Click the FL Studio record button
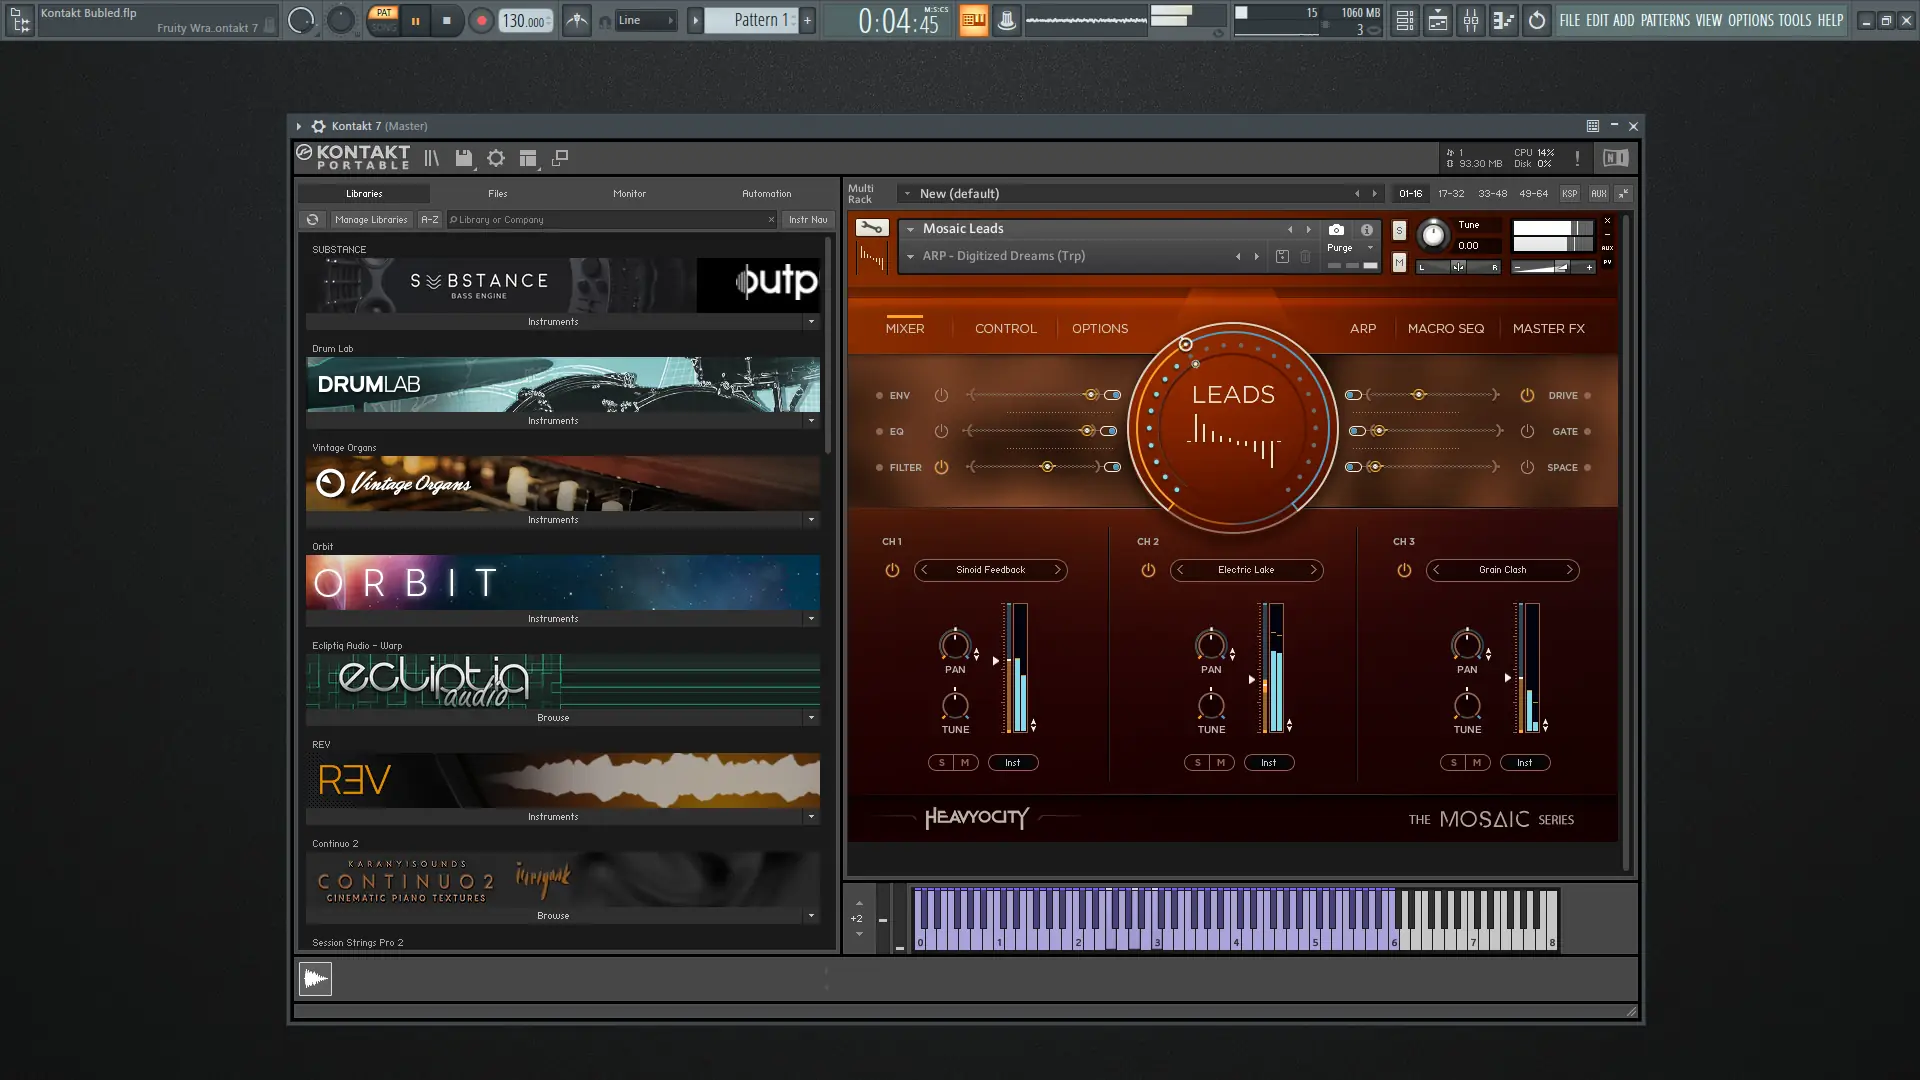 coord(481,20)
